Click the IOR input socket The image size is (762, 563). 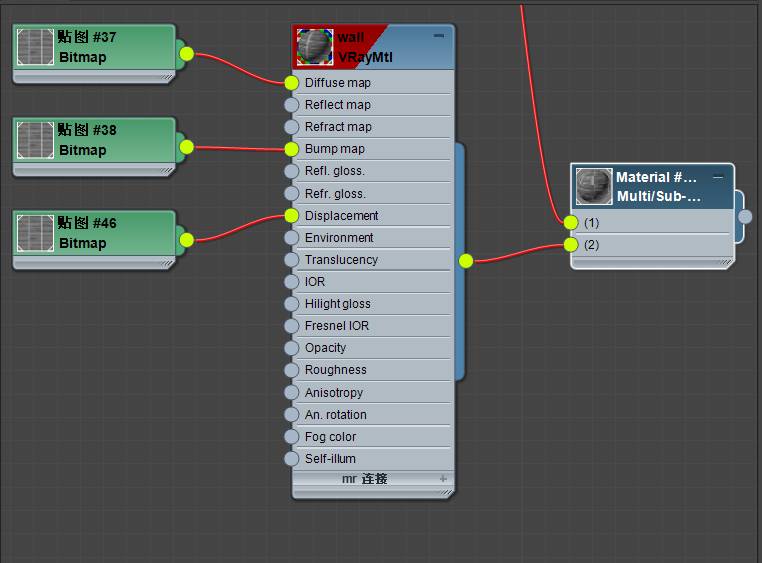pyautogui.click(x=291, y=282)
